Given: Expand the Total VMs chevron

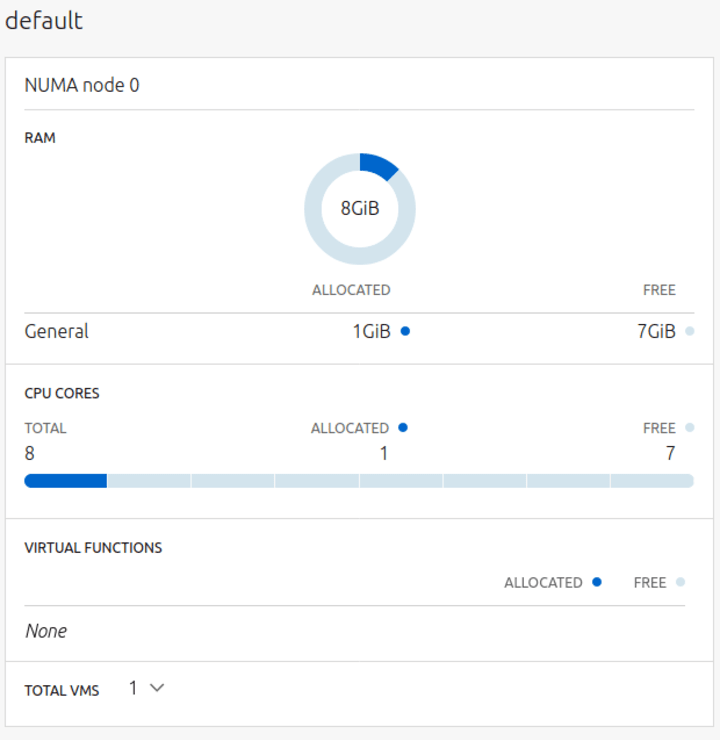Looking at the screenshot, I should [x=157, y=688].
